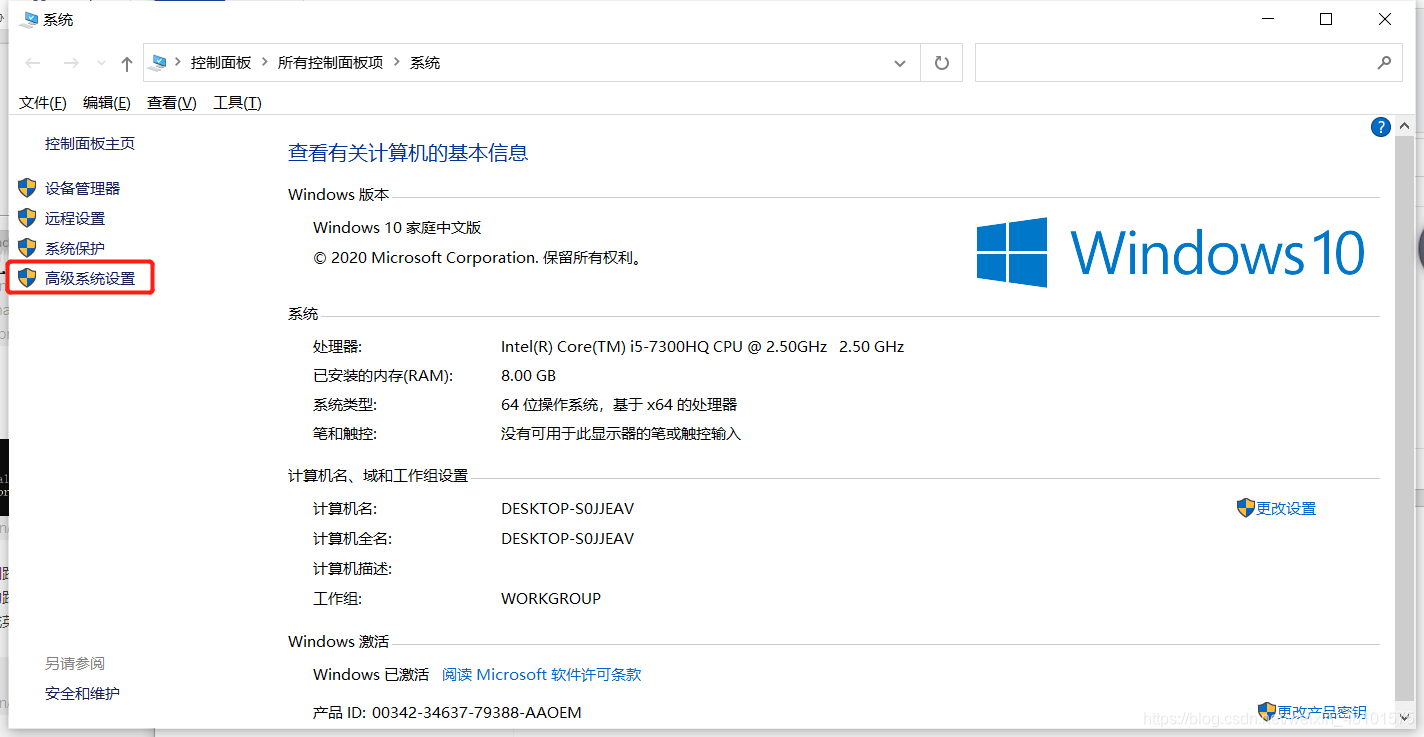Click the computer icon in the address bar
The height and width of the screenshot is (737, 1424).
(159, 62)
